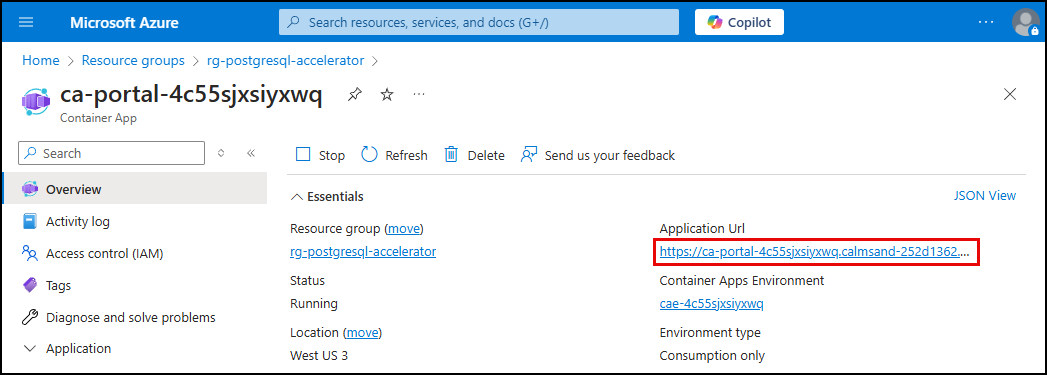Delete the container app
This screenshot has height=375, width=1047.
point(475,155)
